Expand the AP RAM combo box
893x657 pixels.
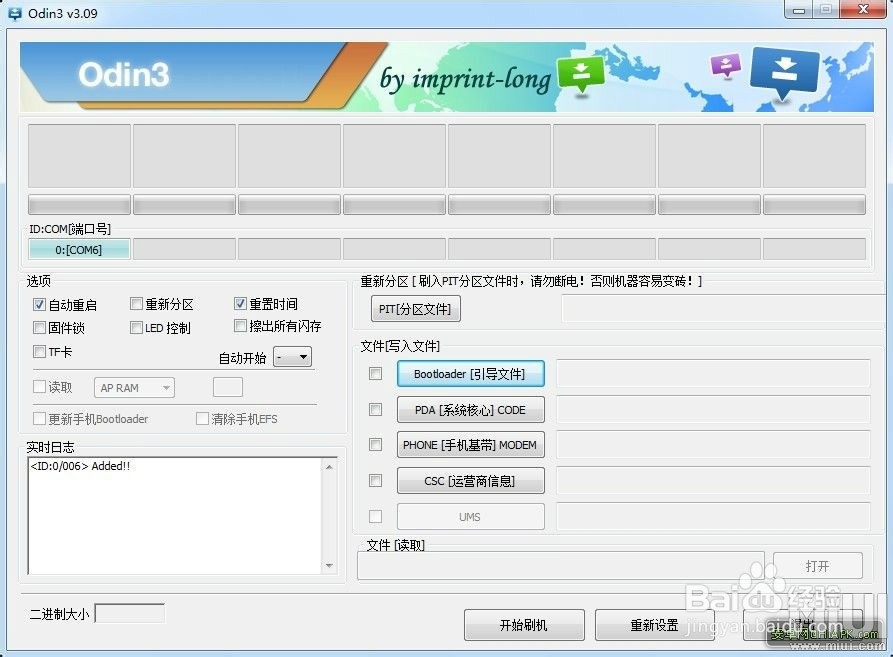click(134, 388)
